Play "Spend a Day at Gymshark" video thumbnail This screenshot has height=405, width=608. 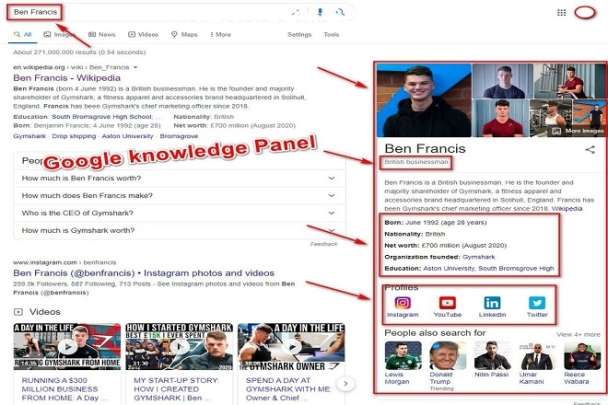pos(291,346)
